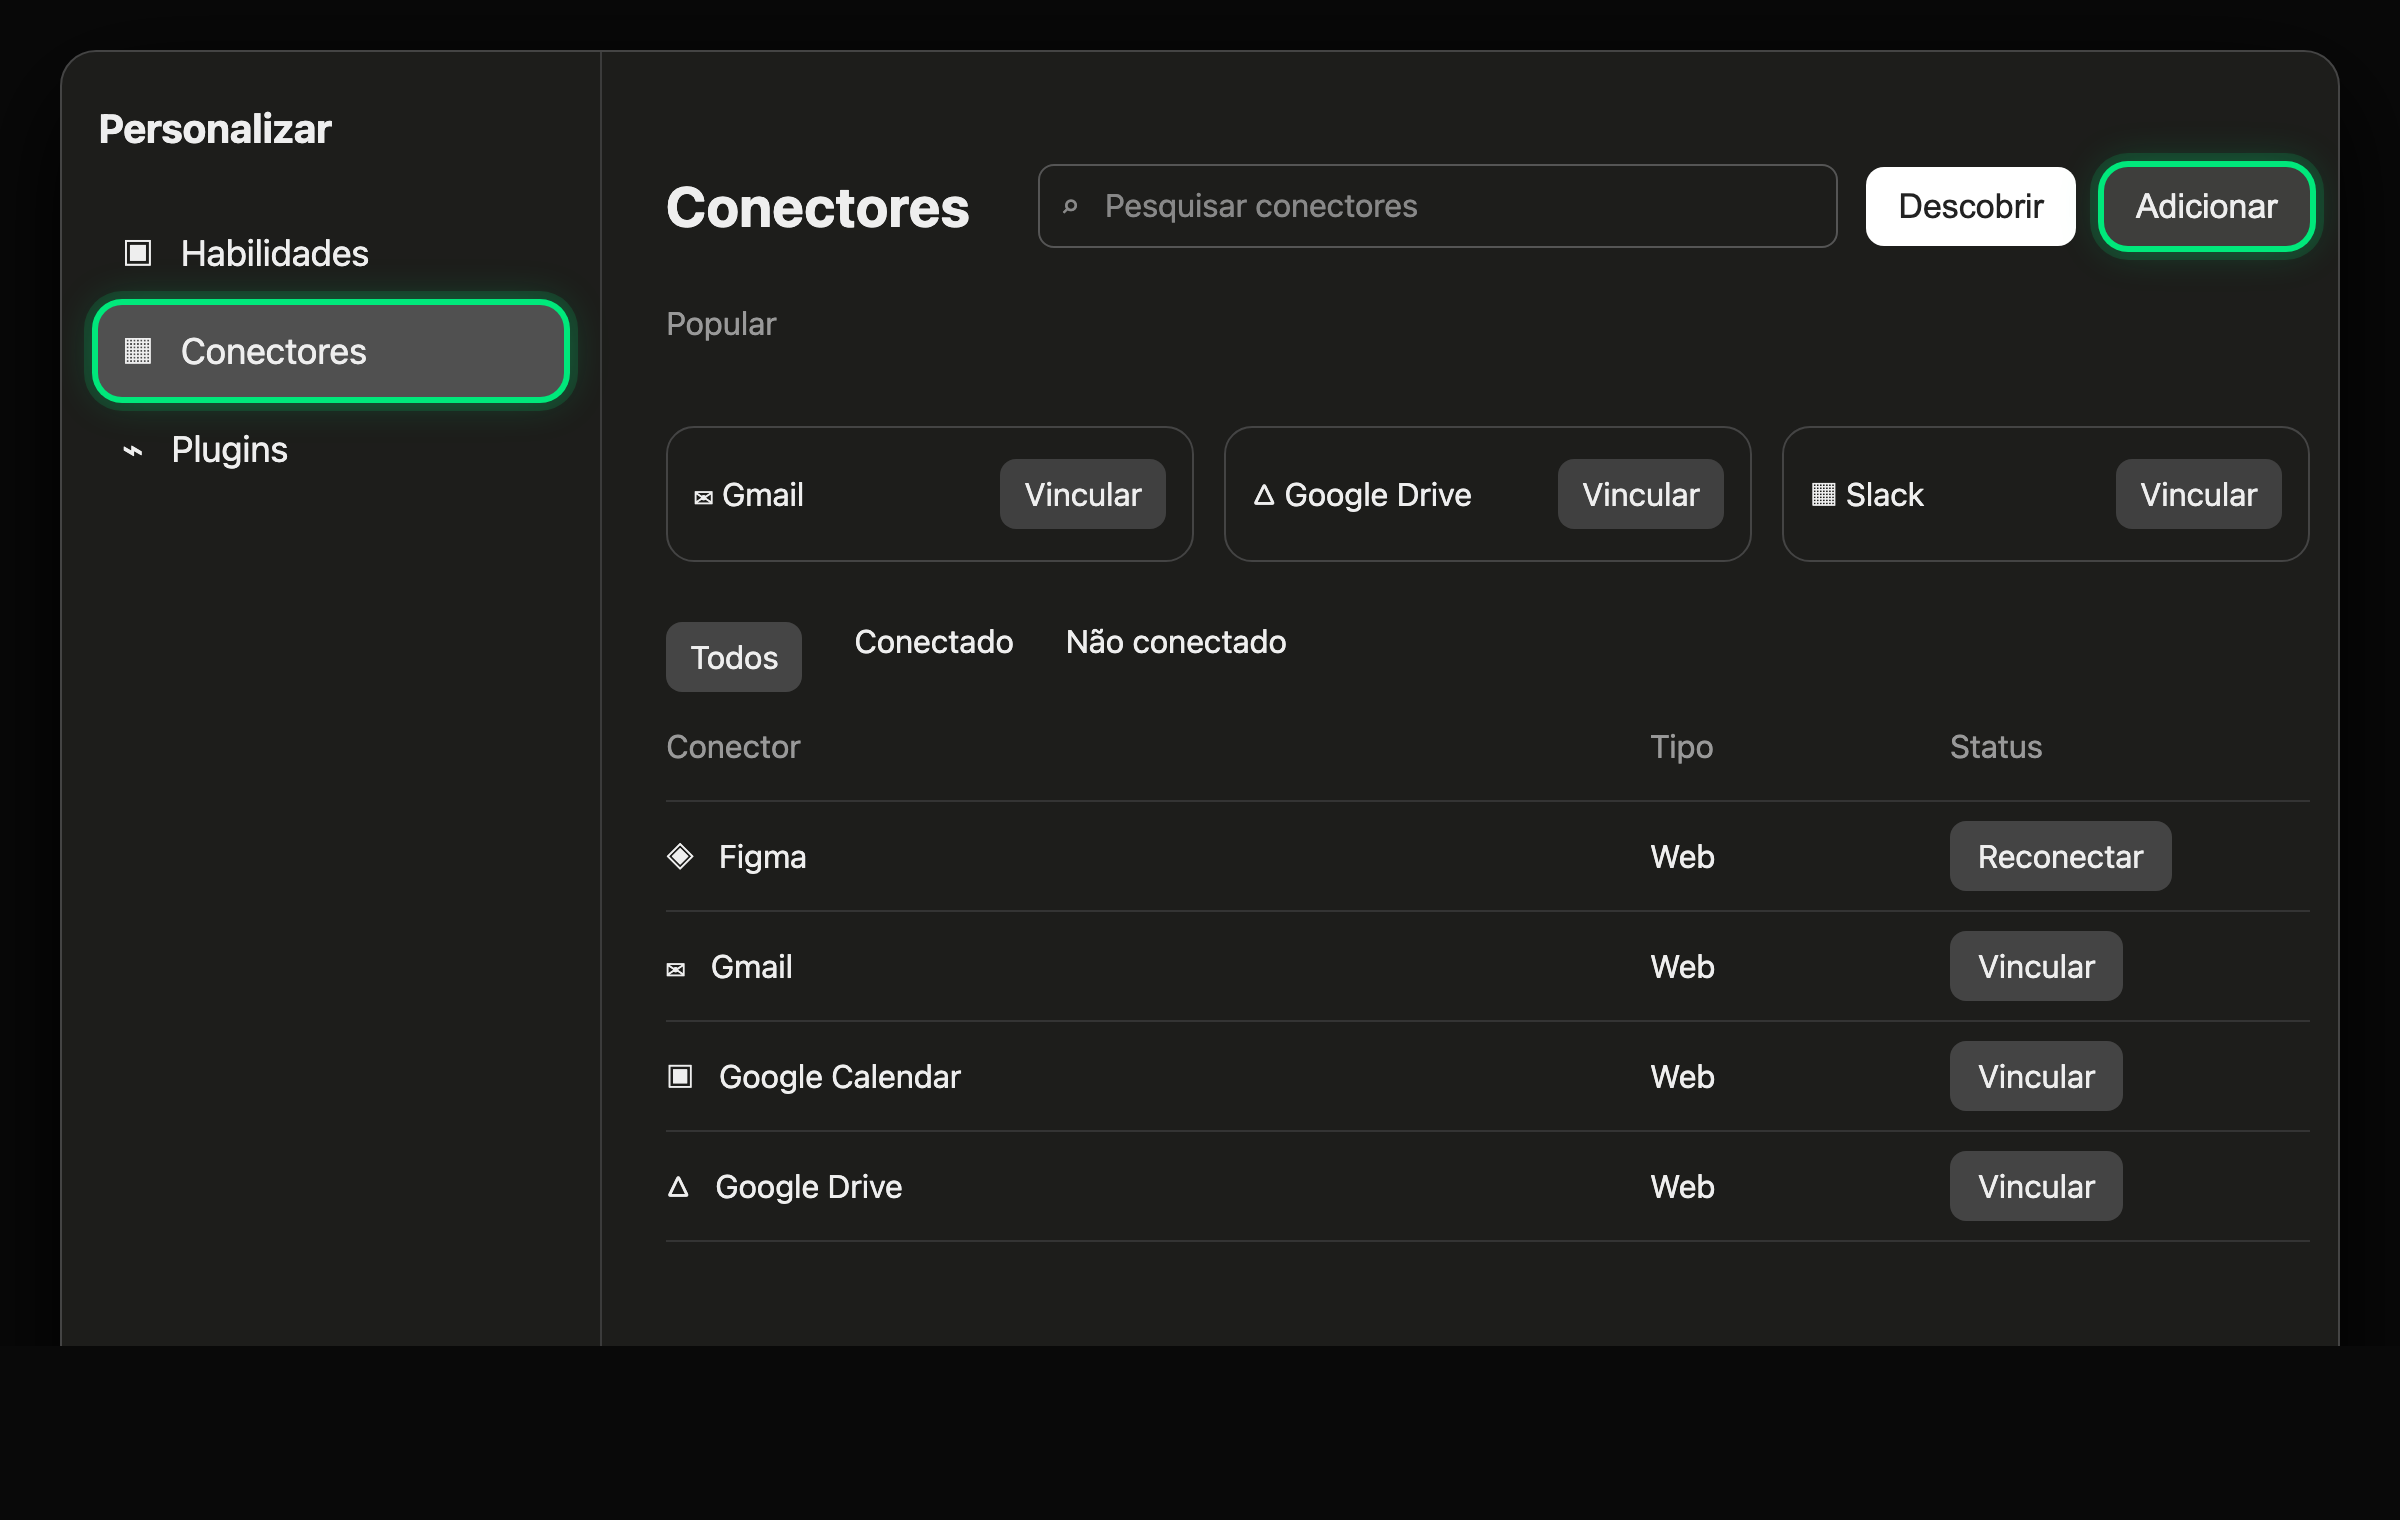Click the Figma diamond icon in table
The height and width of the screenshot is (1520, 2400).
pos(680,856)
